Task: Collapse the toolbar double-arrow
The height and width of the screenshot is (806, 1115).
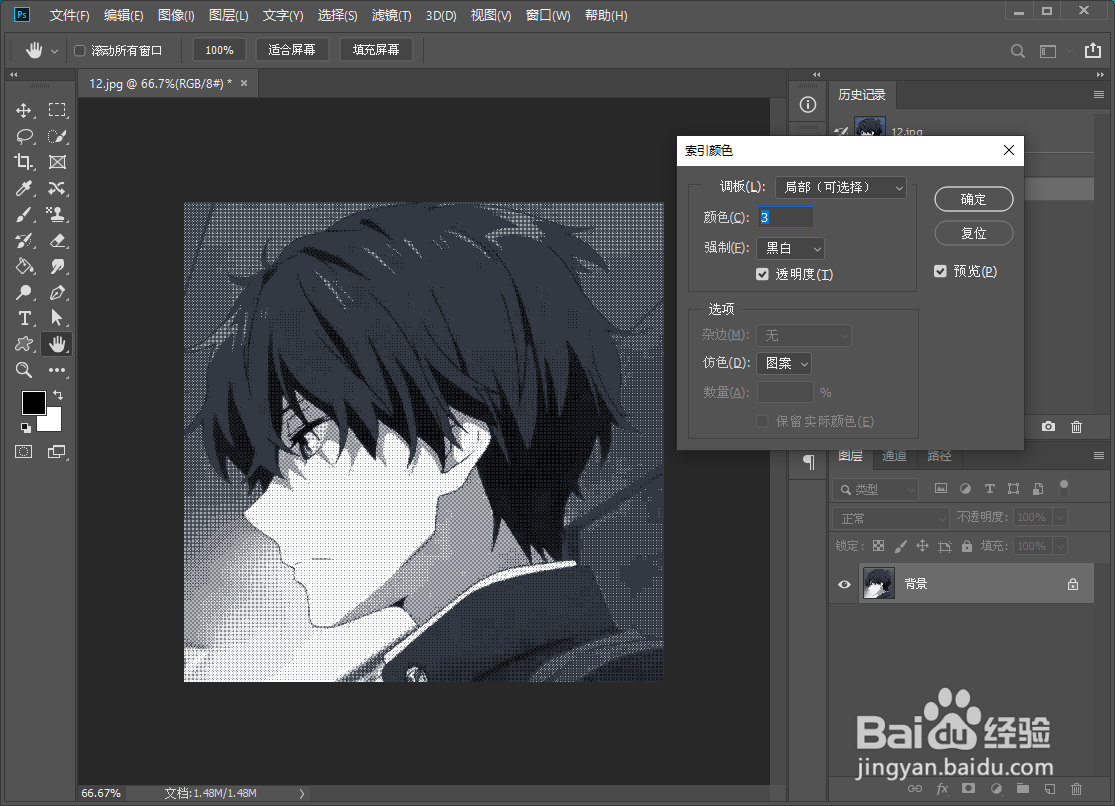Action: point(14,74)
